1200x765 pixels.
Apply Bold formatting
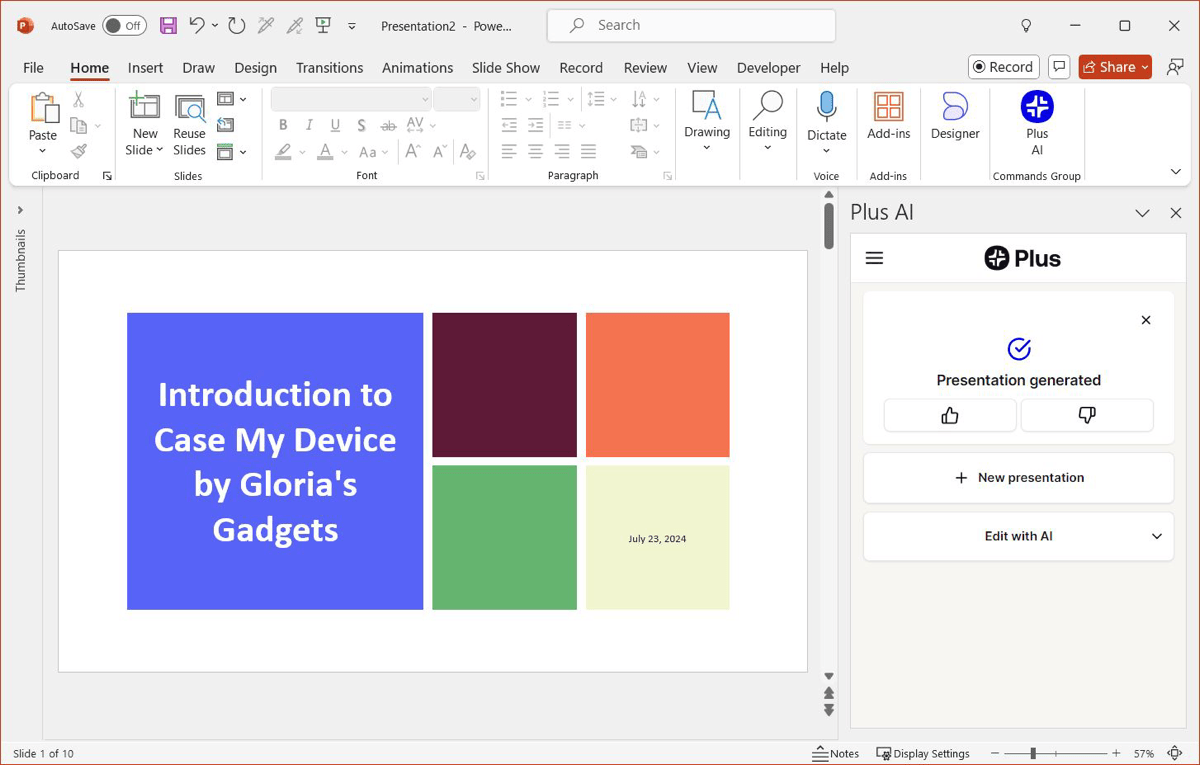(x=283, y=125)
